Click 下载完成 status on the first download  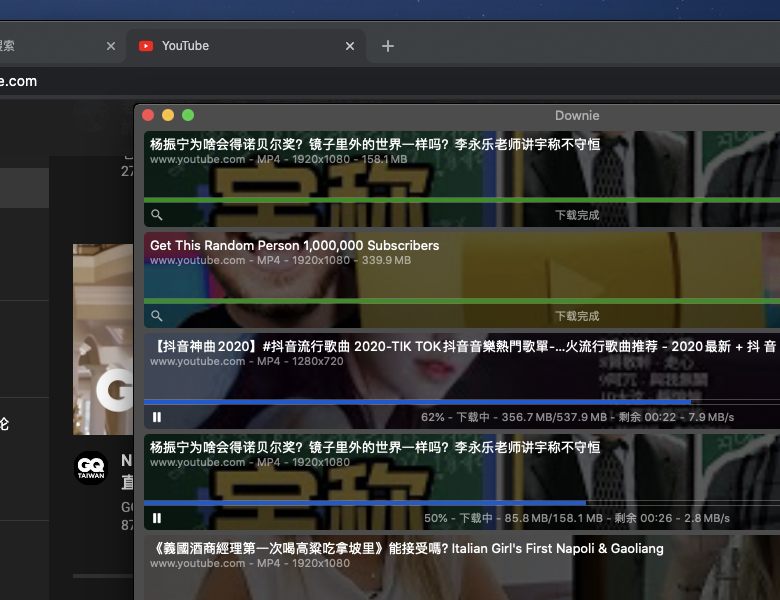coord(577,215)
